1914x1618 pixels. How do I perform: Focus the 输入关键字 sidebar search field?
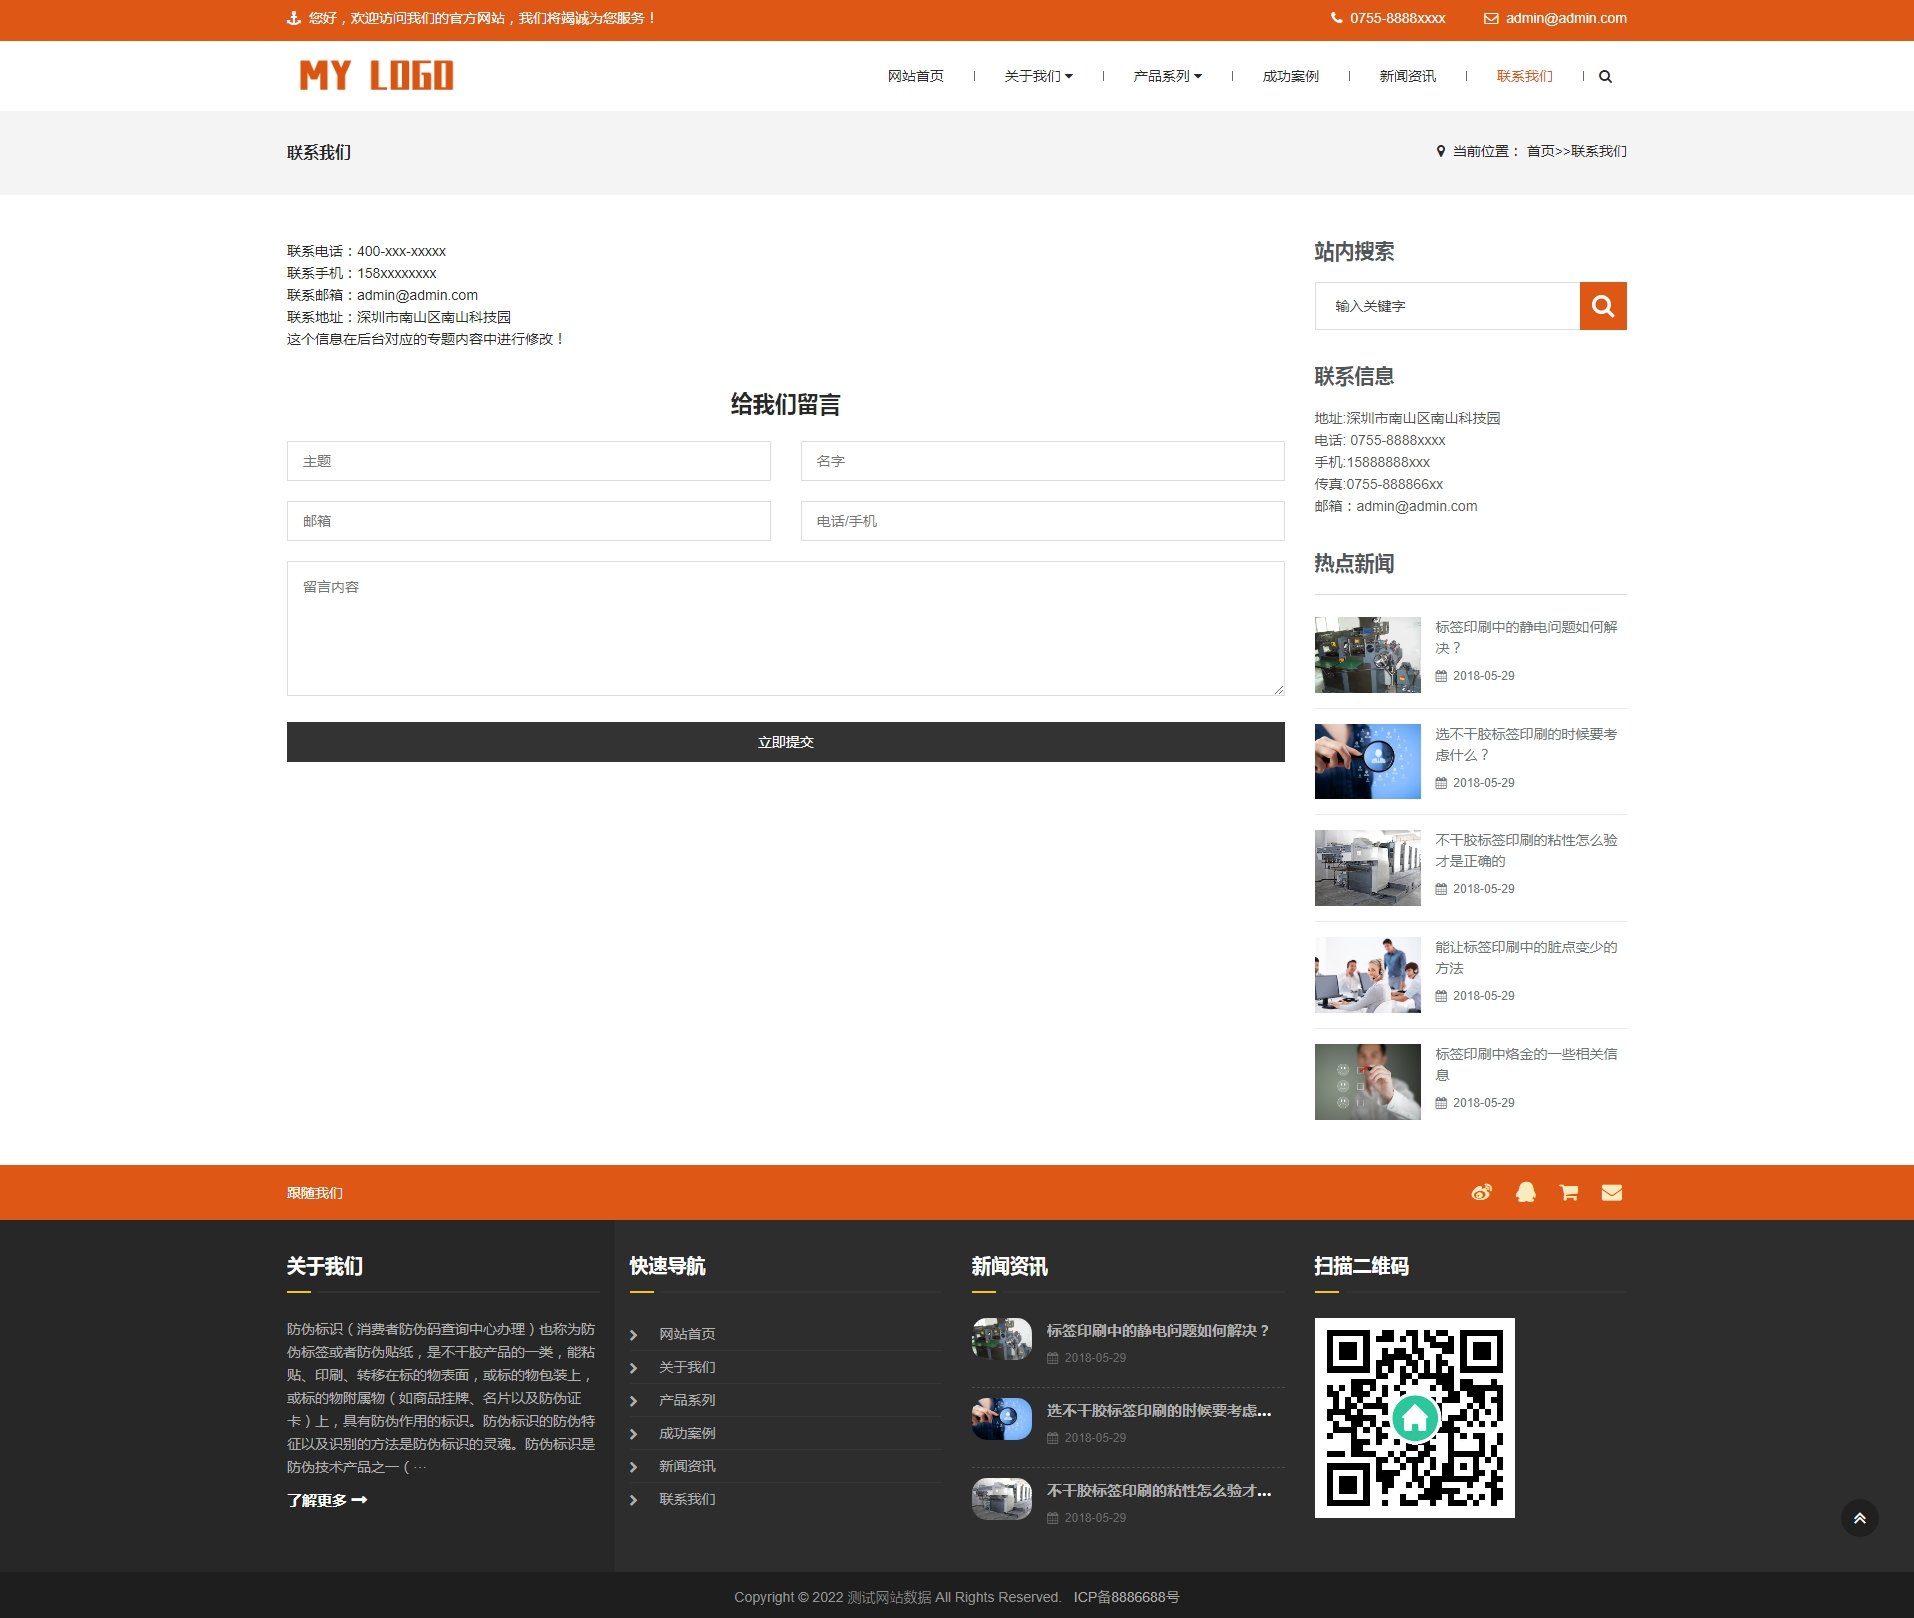coord(1446,306)
